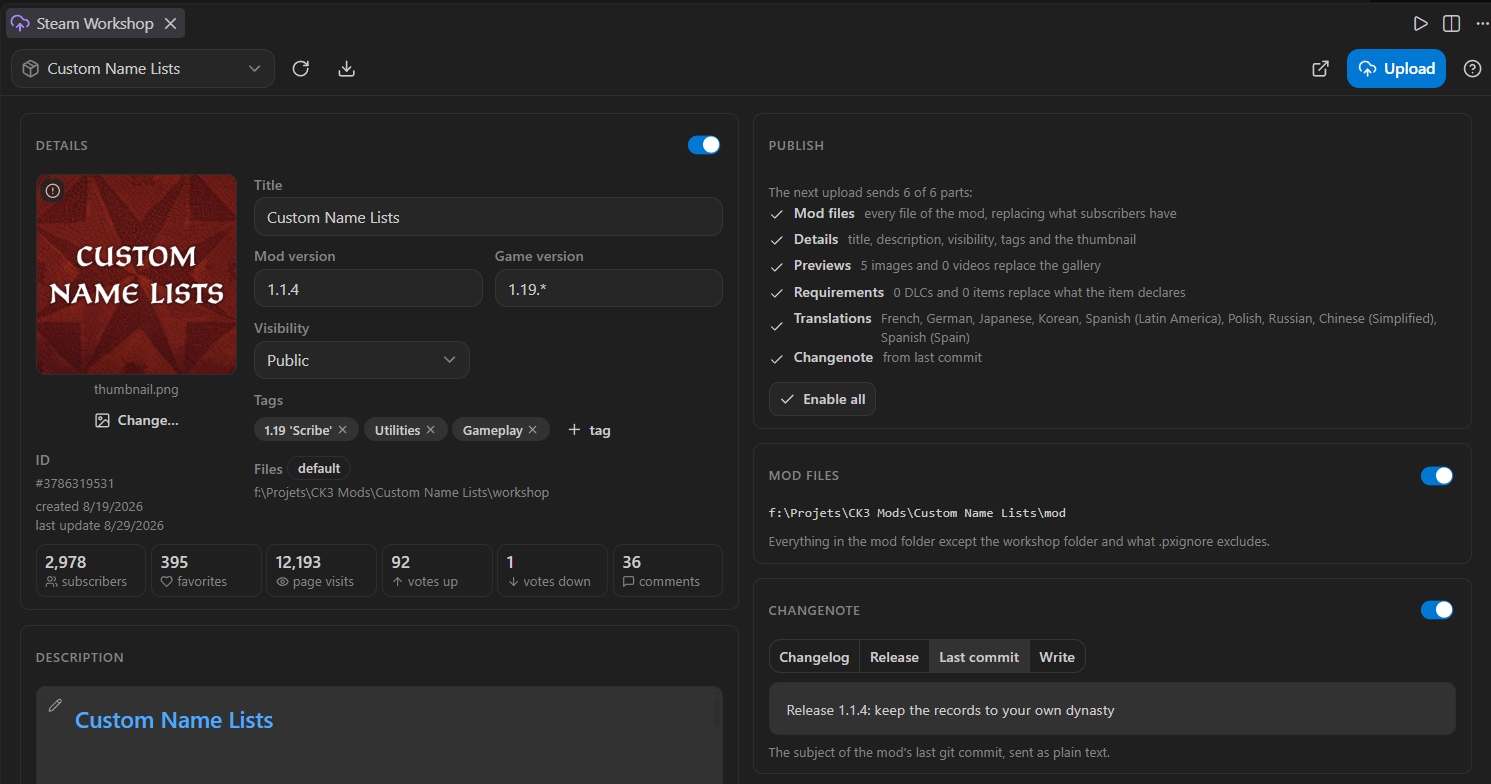This screenshot has width=1491, height=784.
Task: Click the item ID #3786319531
Action: click(x=75, y=484)
